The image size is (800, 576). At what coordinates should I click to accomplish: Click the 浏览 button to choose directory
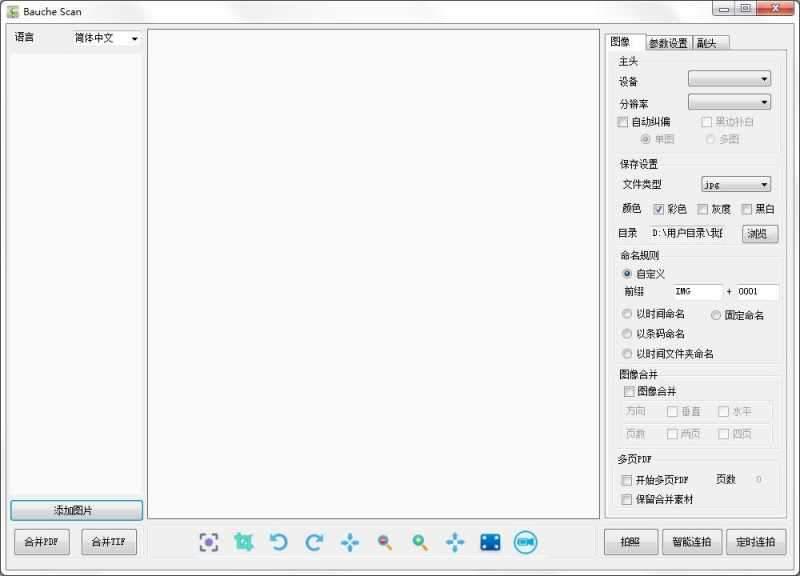coord(758,234)
